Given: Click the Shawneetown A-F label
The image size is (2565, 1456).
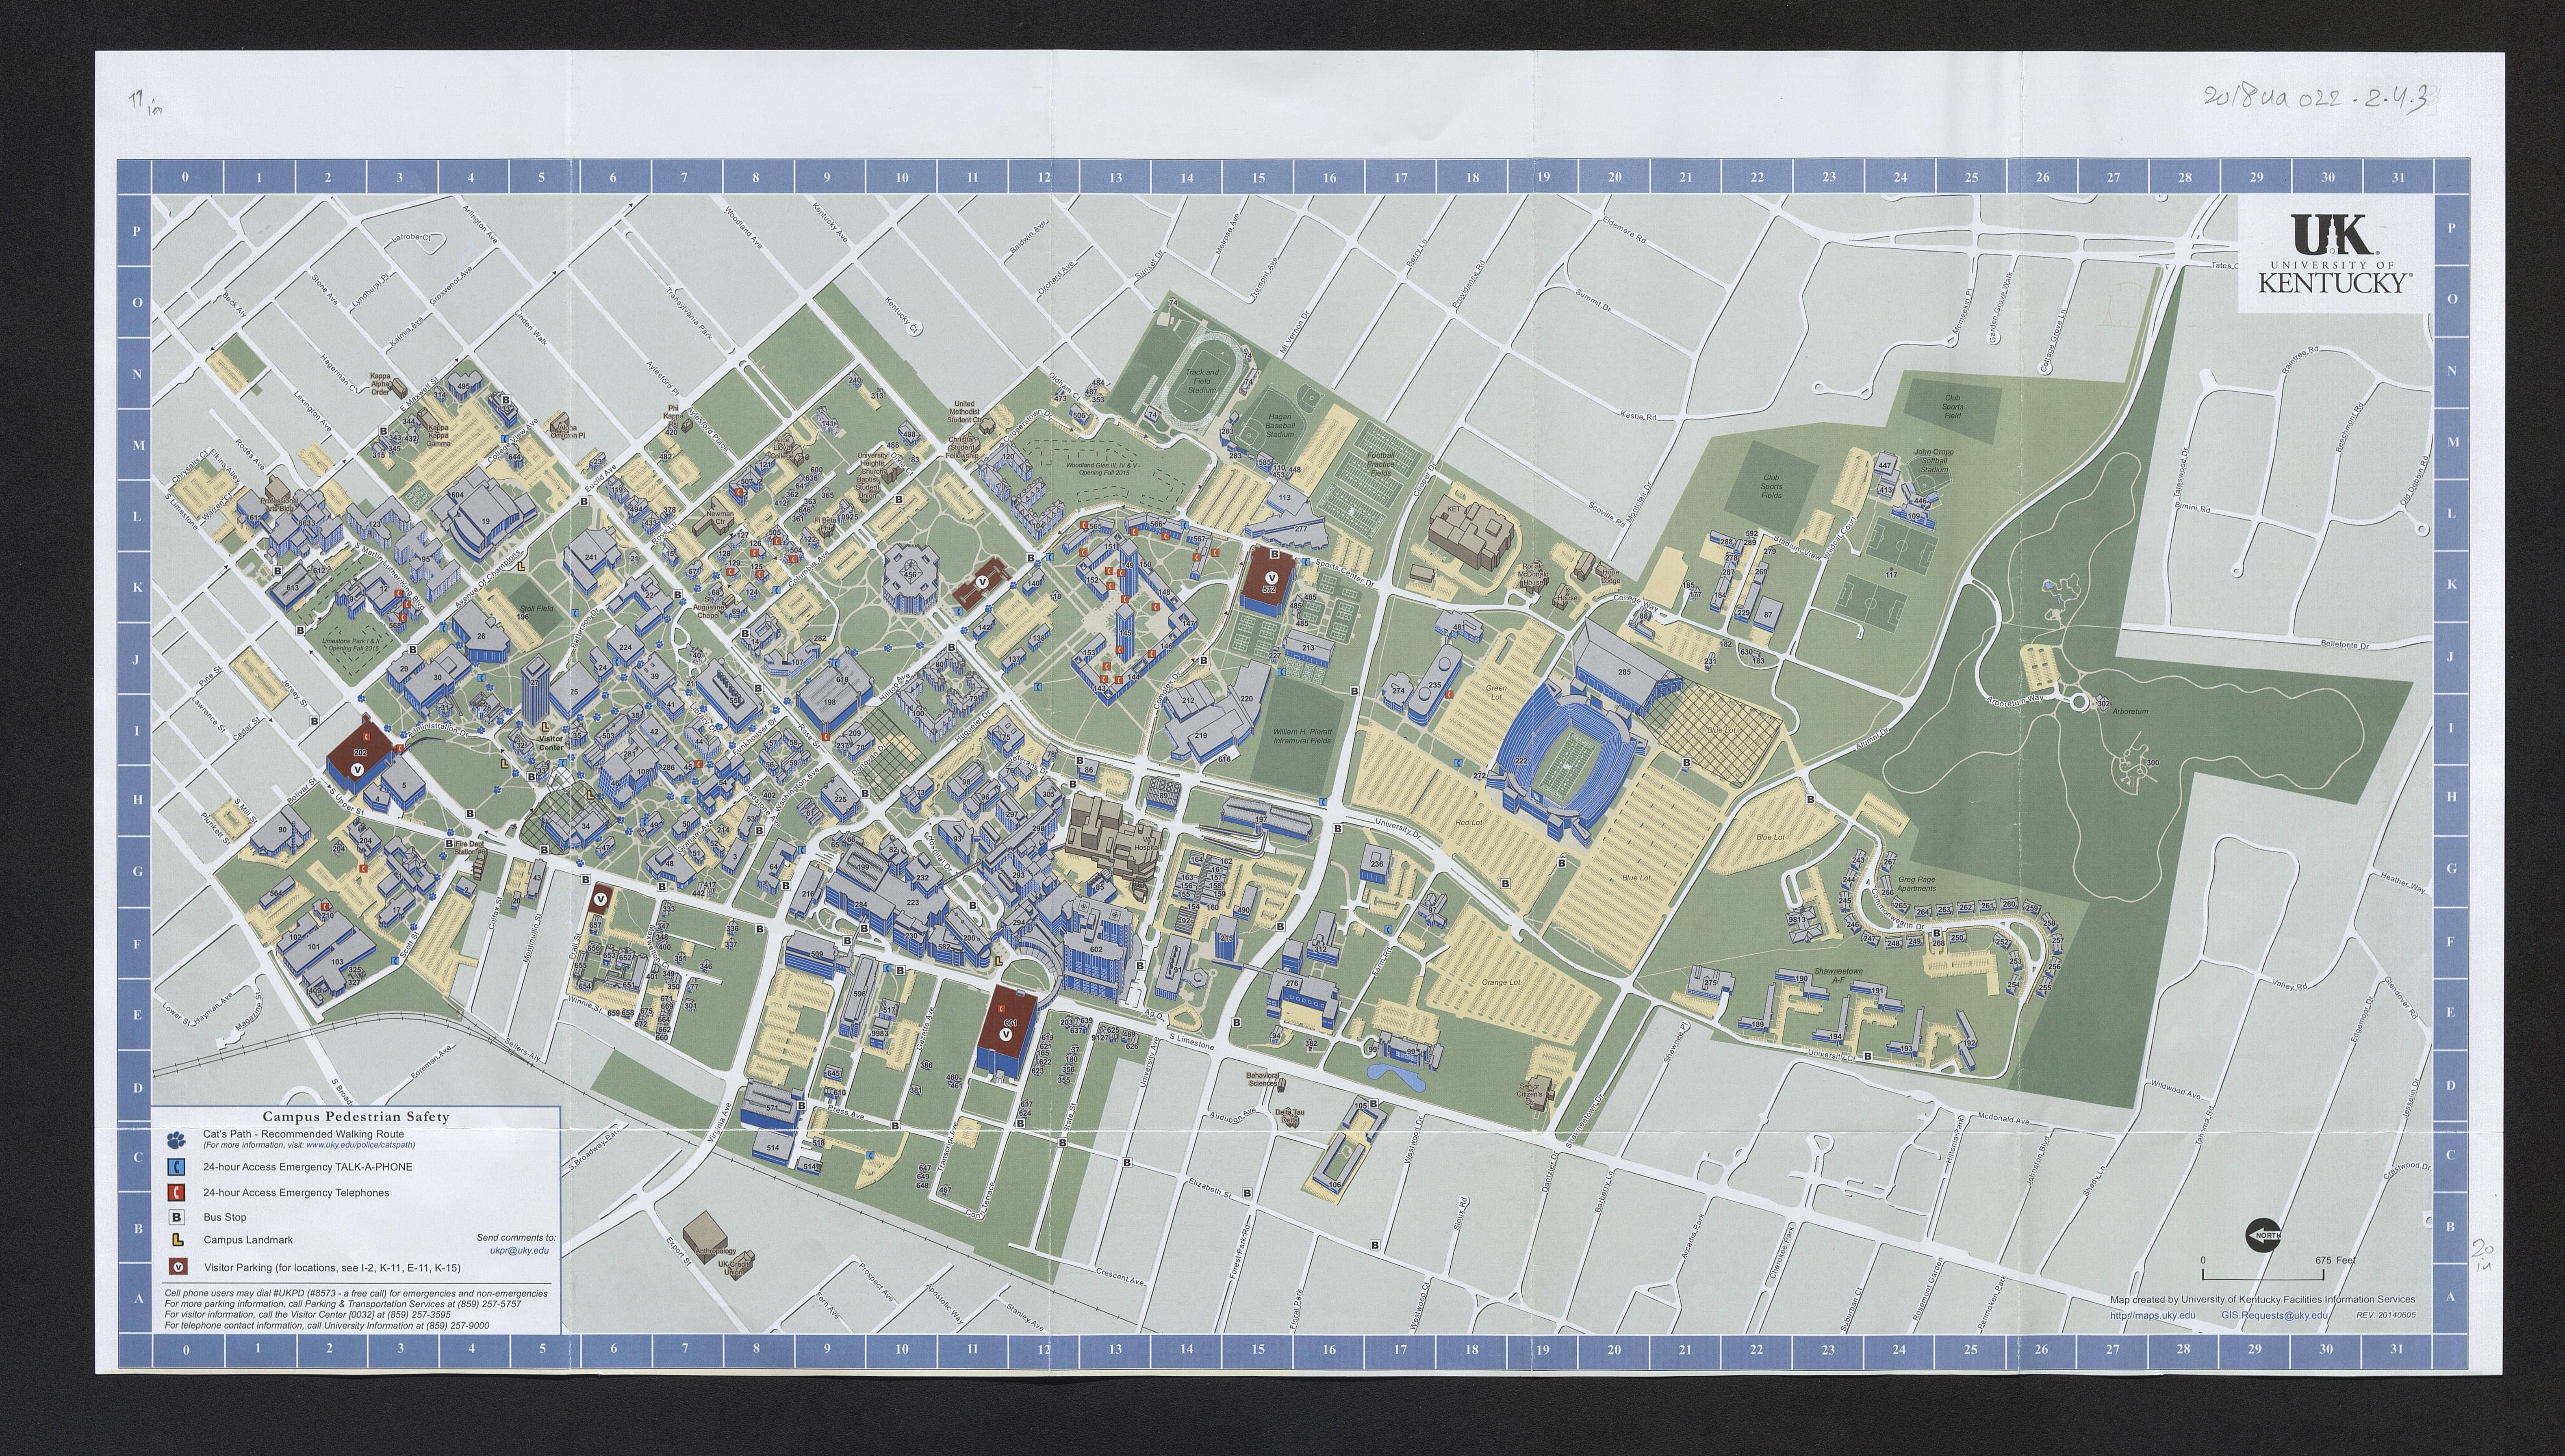Looking at the screenshot, I should [1838, 975].
